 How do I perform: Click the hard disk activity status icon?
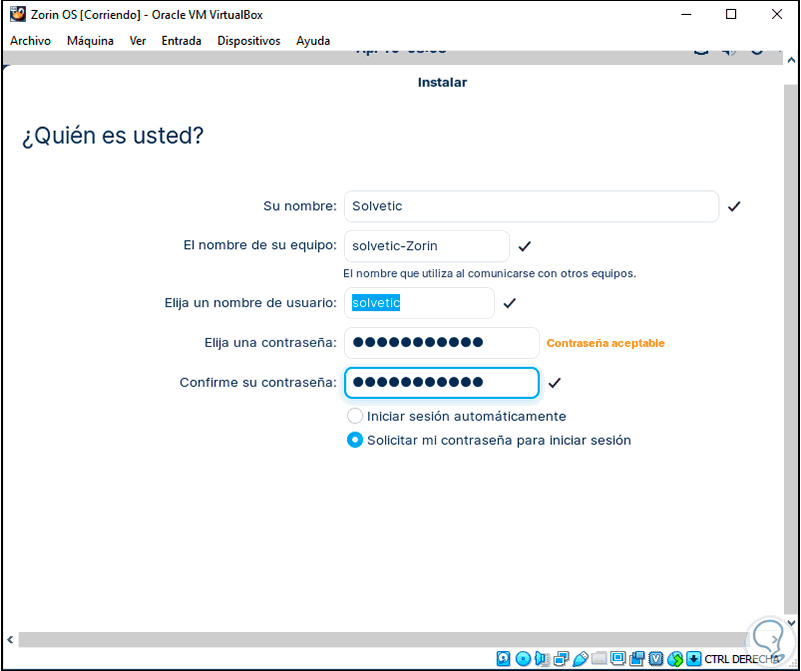[503, 659]
